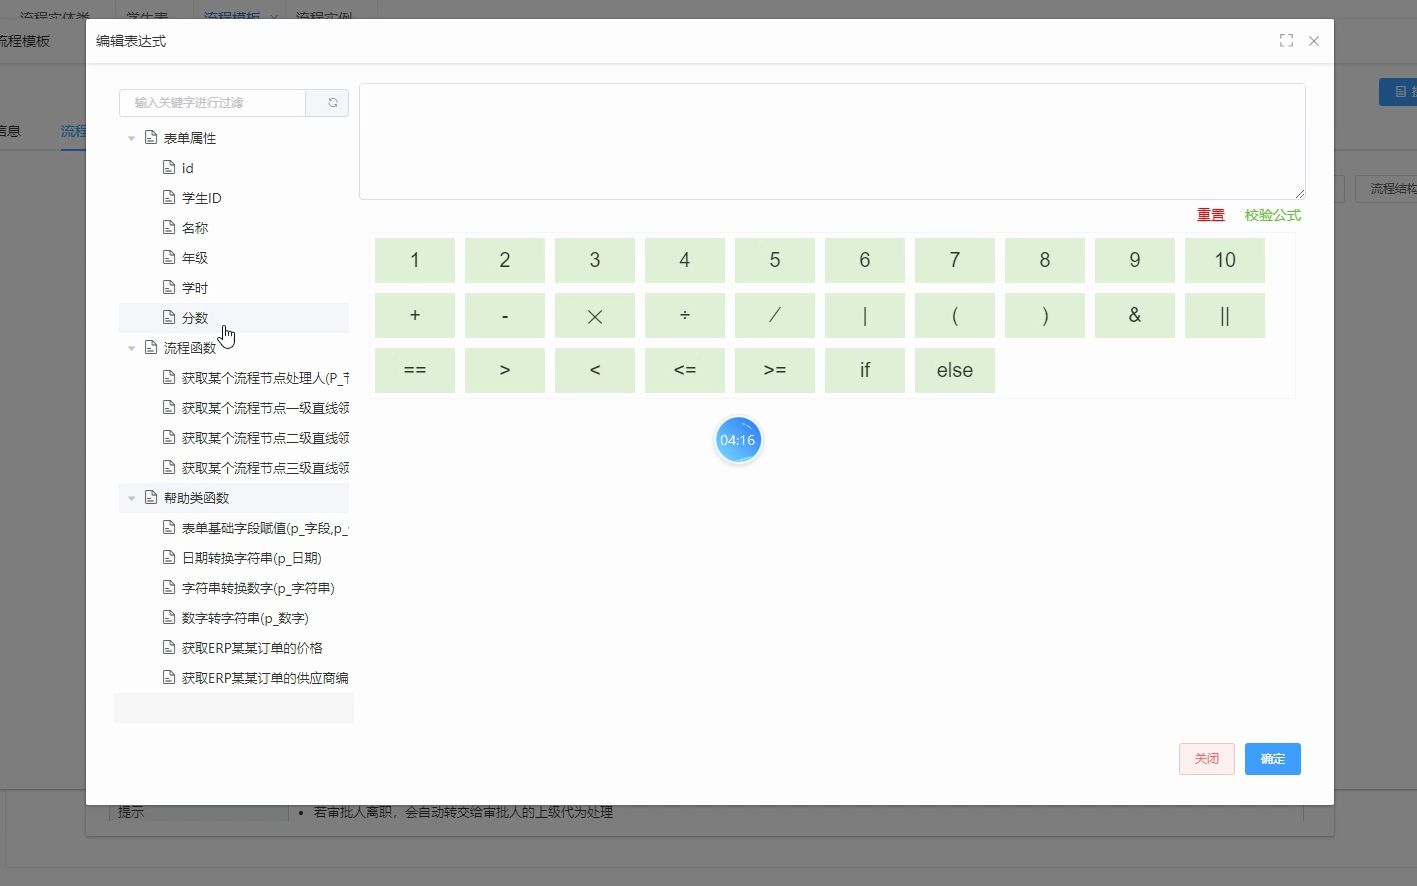Click the document icon next to 分数
The image size is (1417, 886).
pyautogui.click(x=169, y=318)
